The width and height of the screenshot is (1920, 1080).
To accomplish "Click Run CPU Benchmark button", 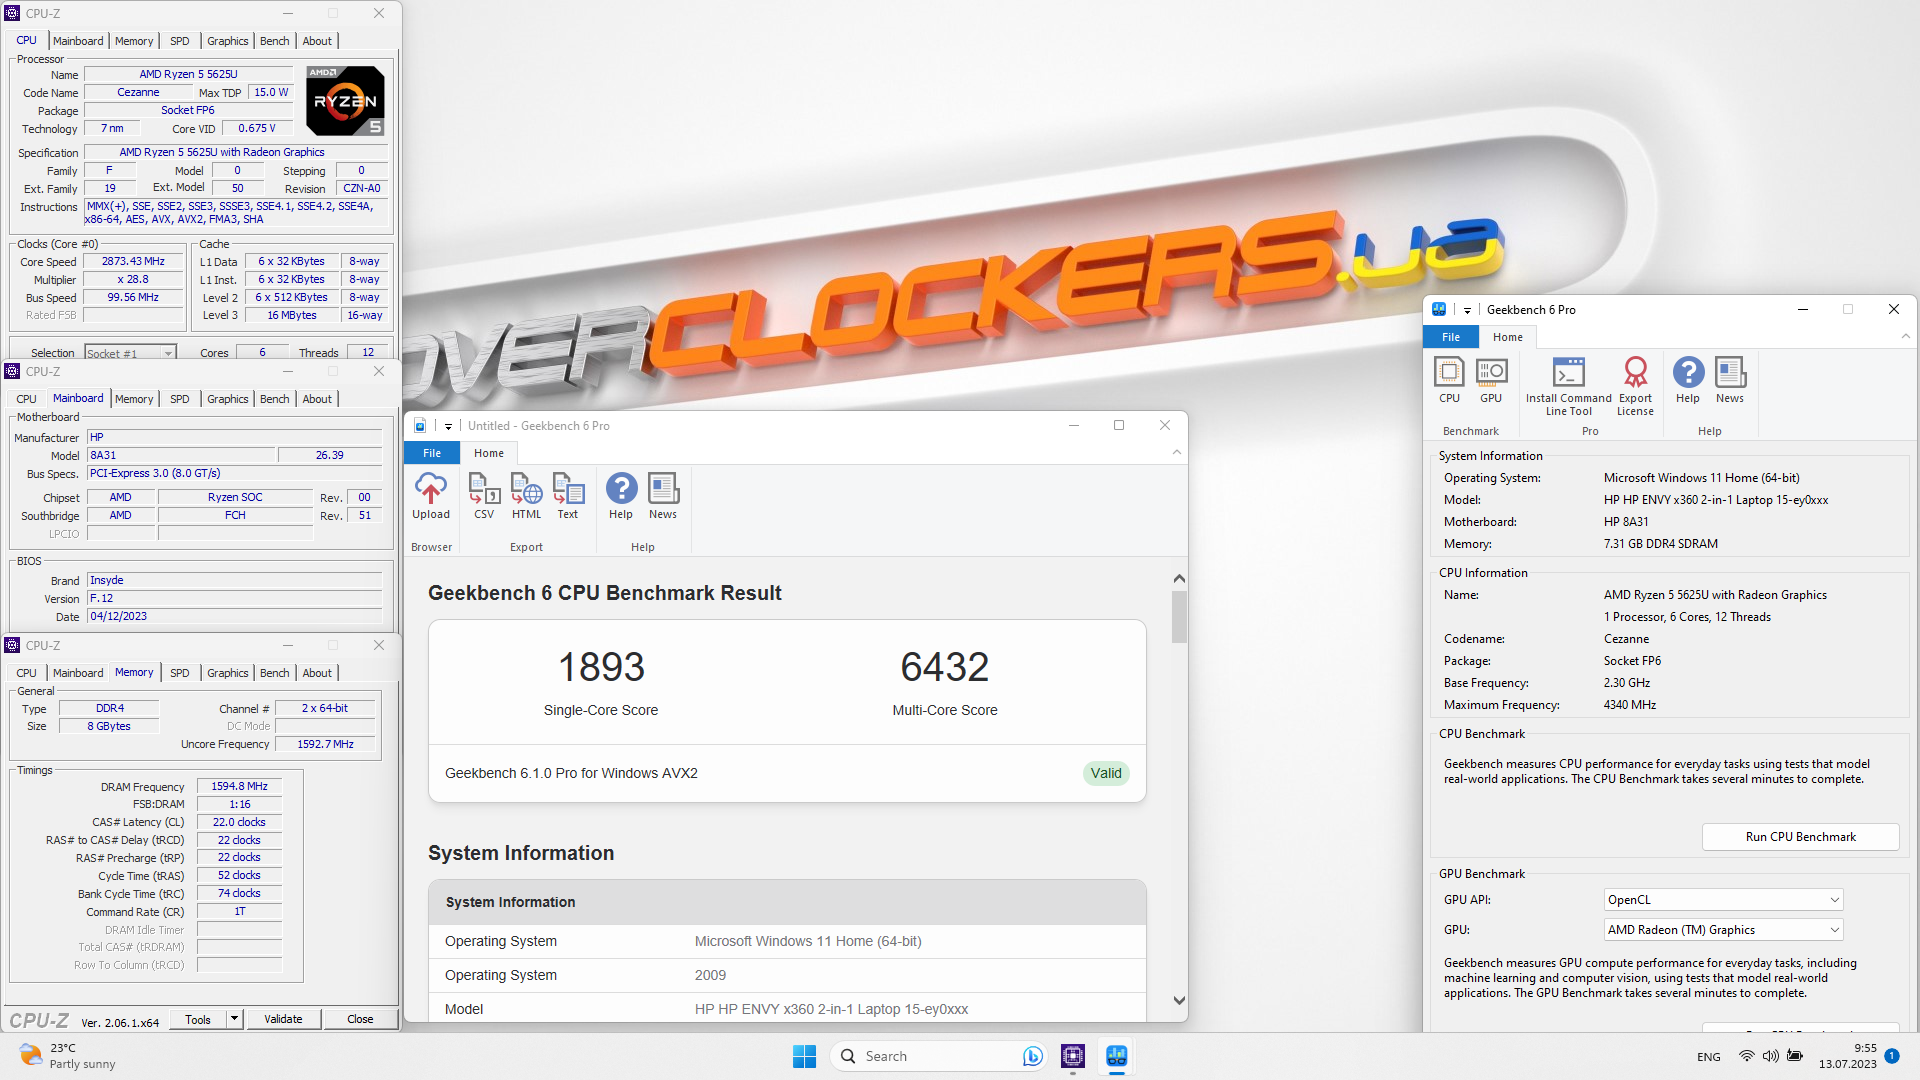I will point(1800,837).
